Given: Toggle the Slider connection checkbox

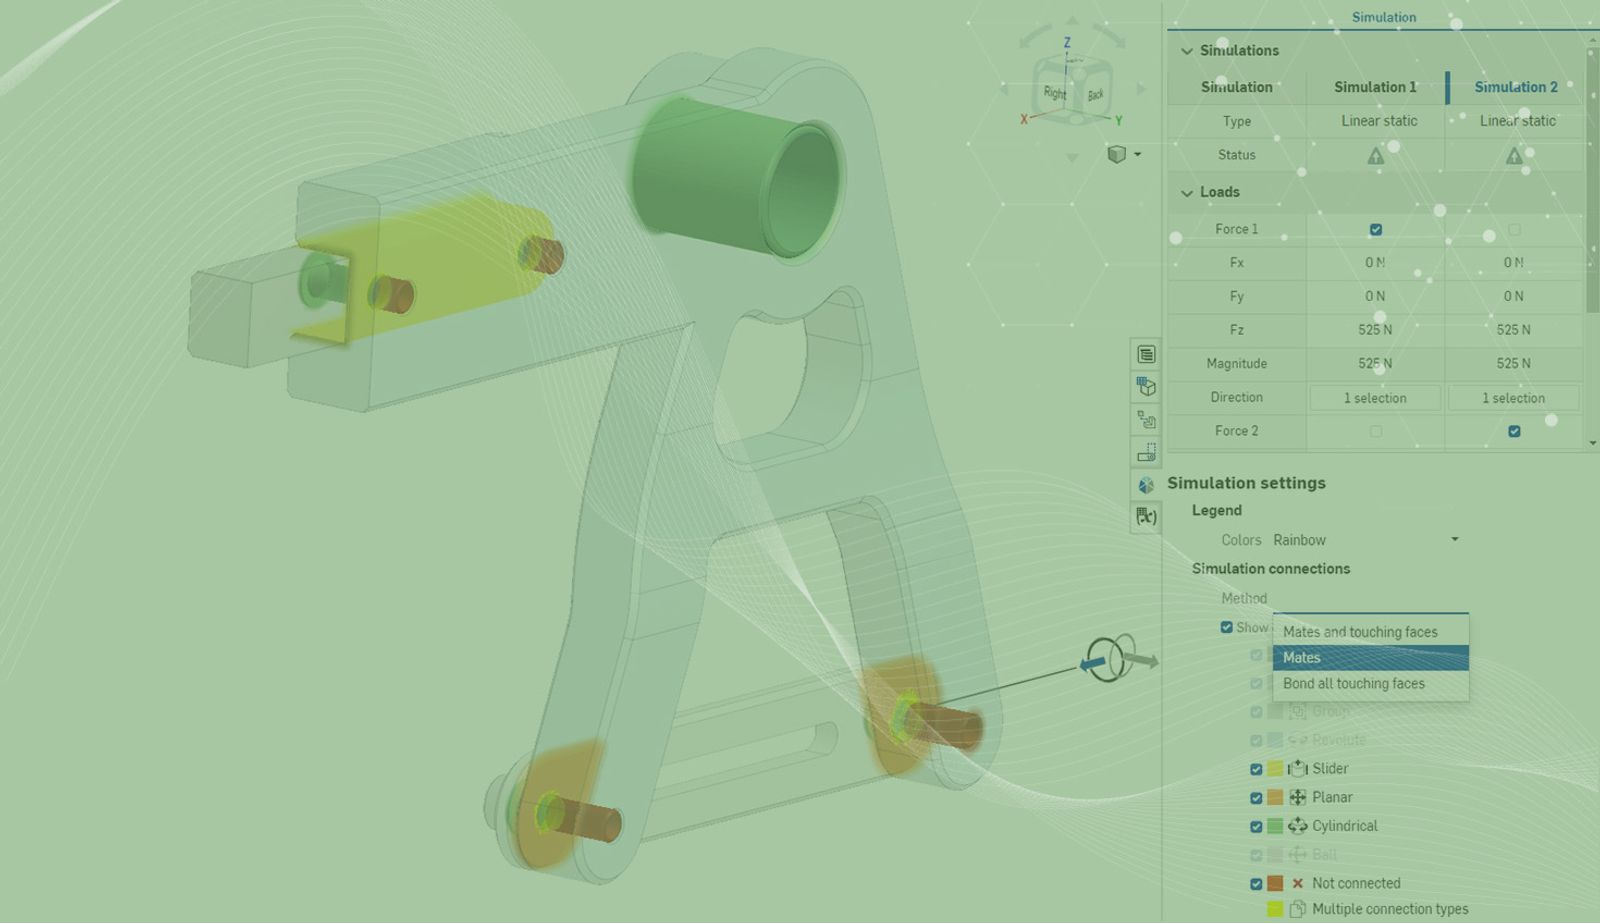Looking at the screenshot, I should coord(1256,769).
